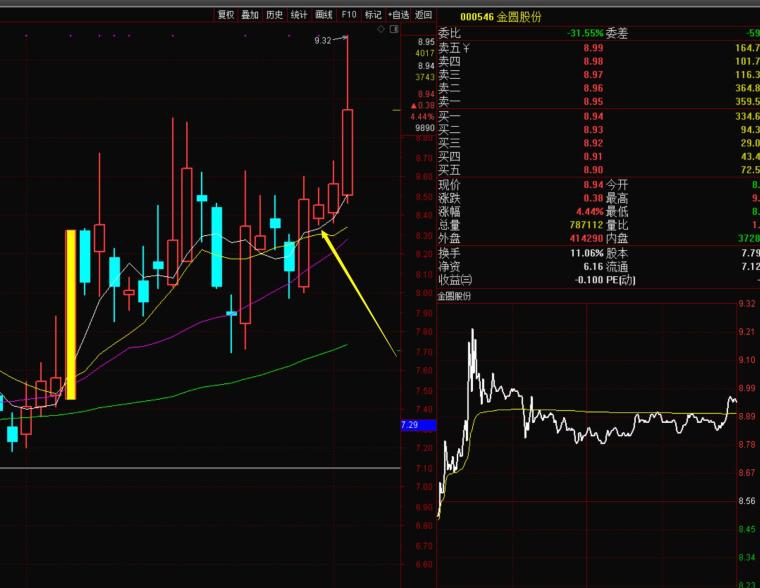Select the 9.32 high price label

pos(323,41)
